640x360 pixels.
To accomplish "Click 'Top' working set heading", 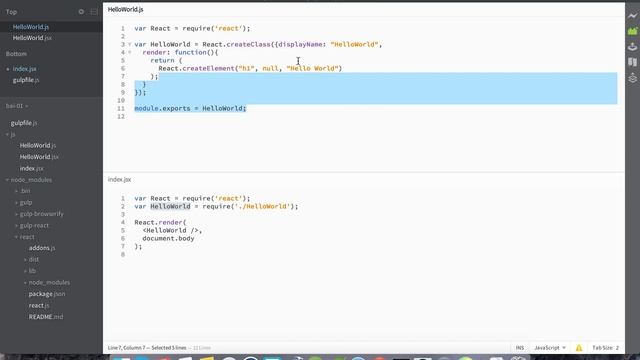I will (11, 12).
